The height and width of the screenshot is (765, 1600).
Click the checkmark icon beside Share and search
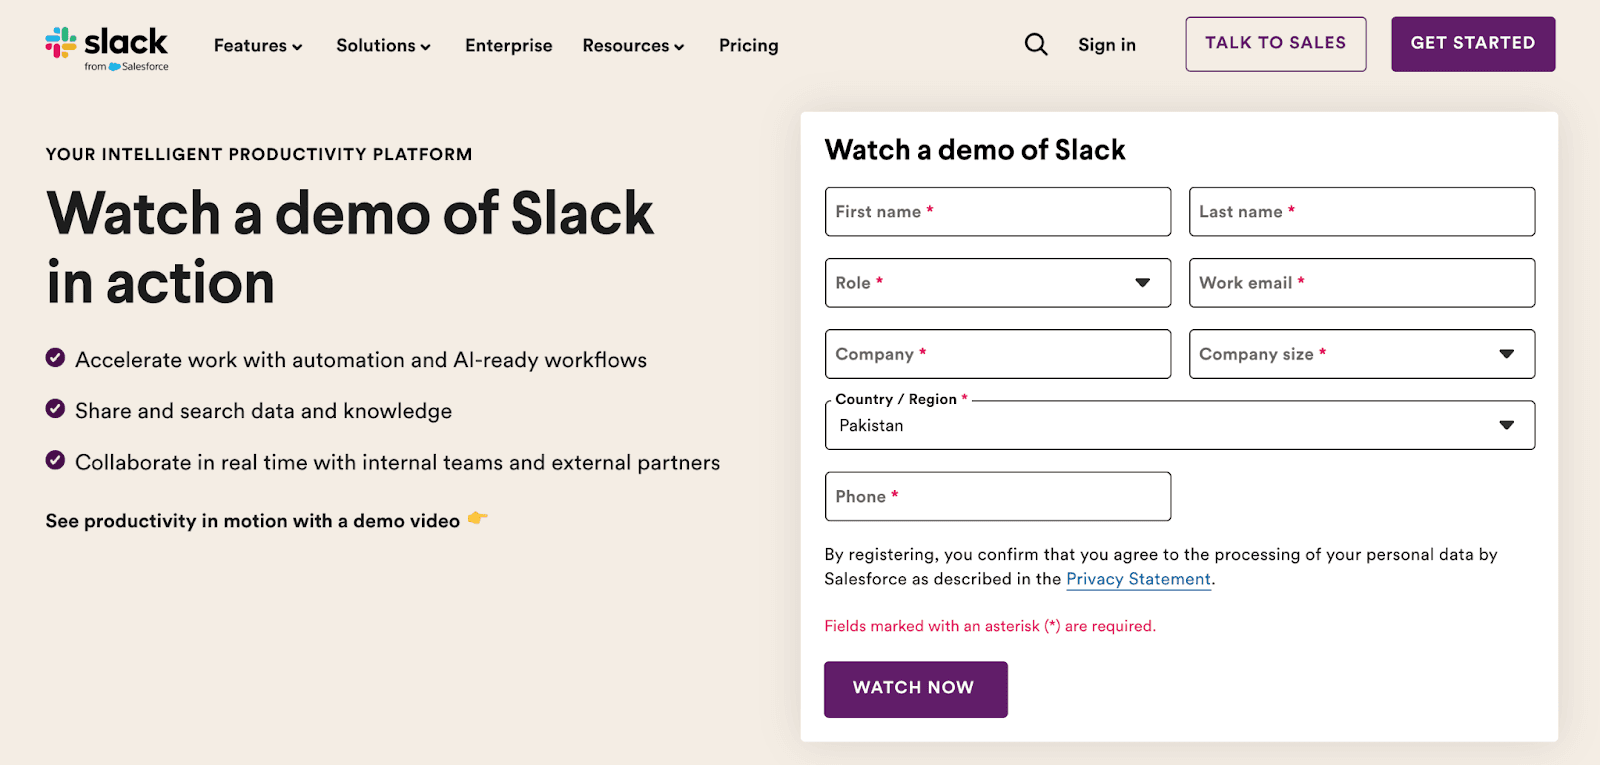56,409
